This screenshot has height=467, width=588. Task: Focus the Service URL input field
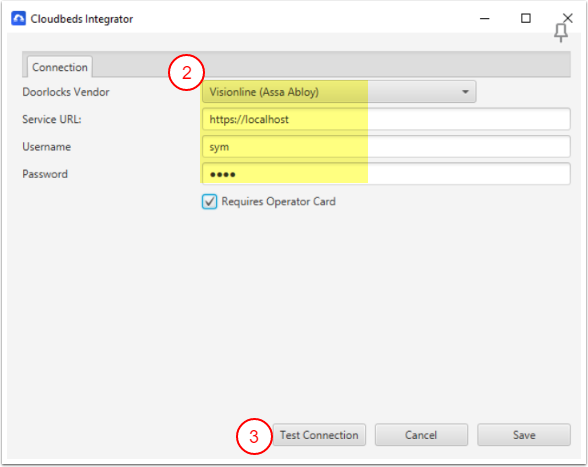[386, 119]
